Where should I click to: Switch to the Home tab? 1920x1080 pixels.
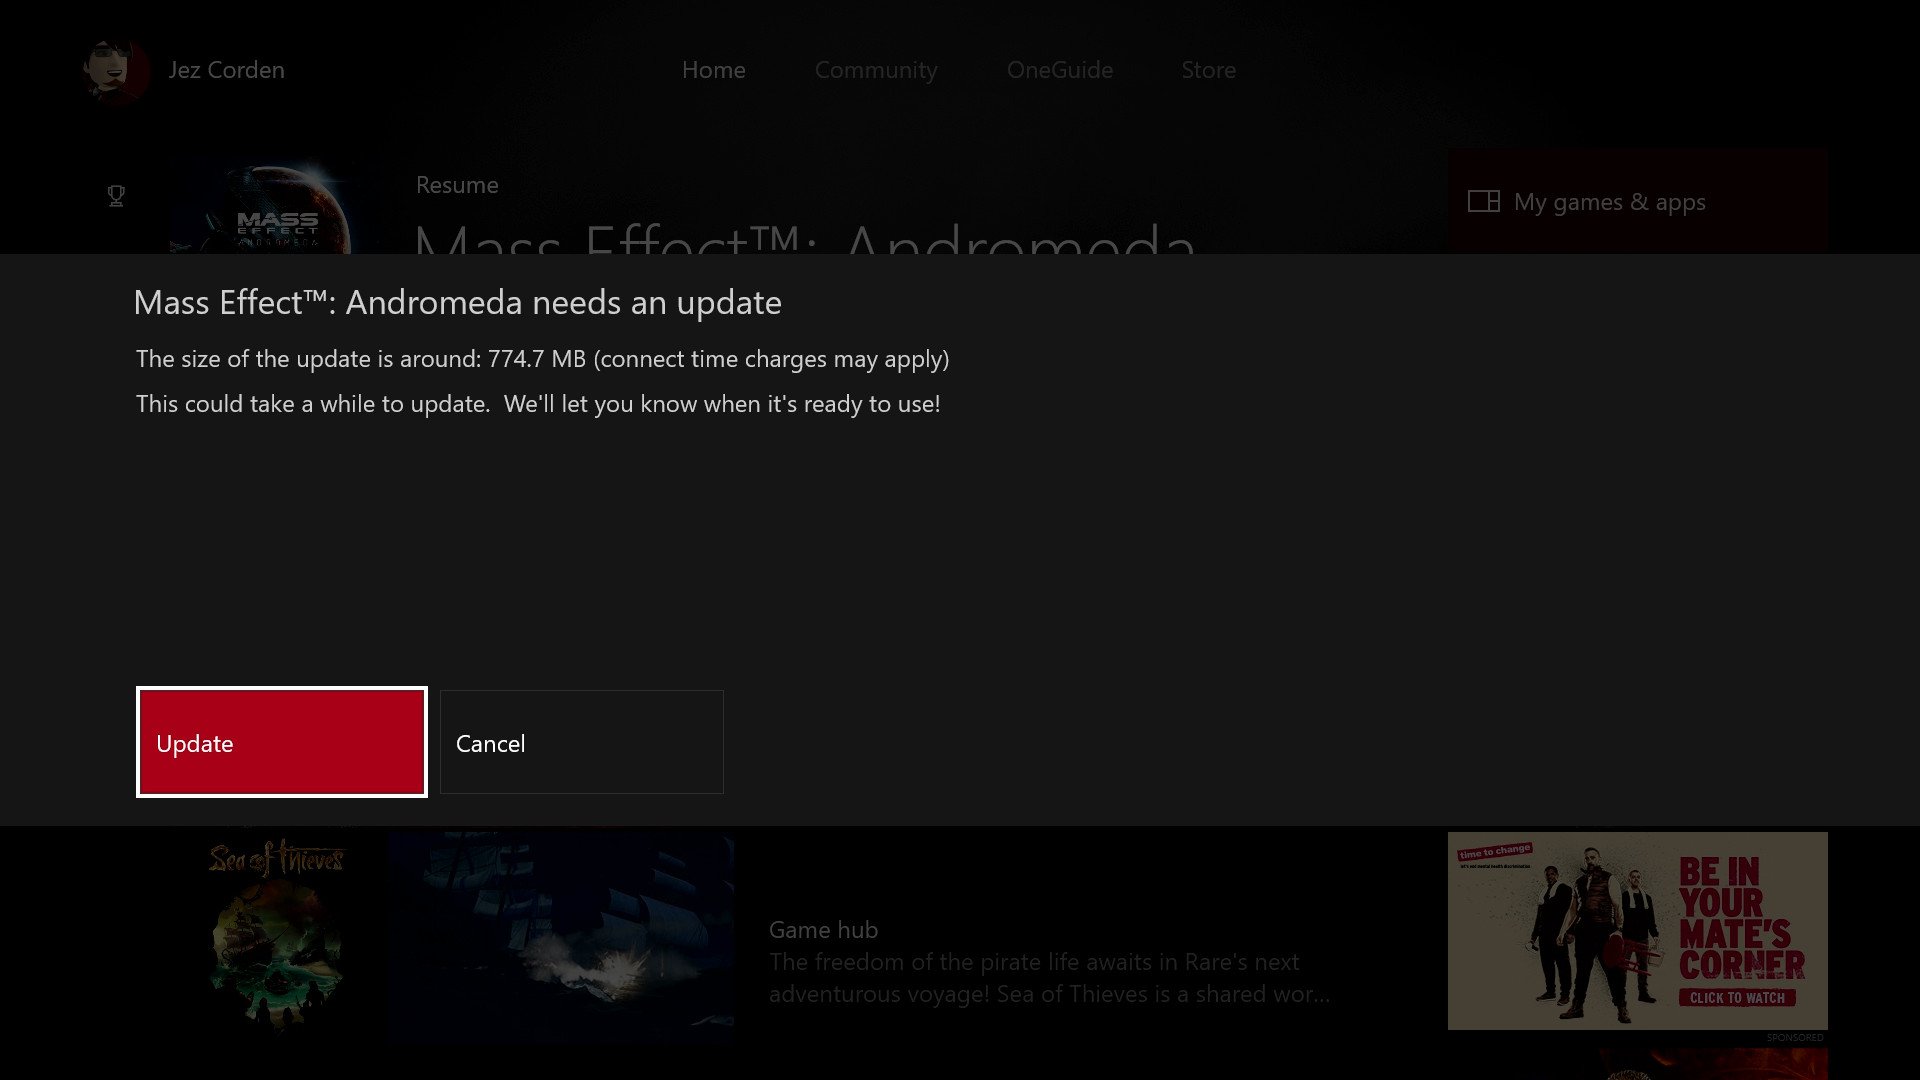(x=713, y=70)
